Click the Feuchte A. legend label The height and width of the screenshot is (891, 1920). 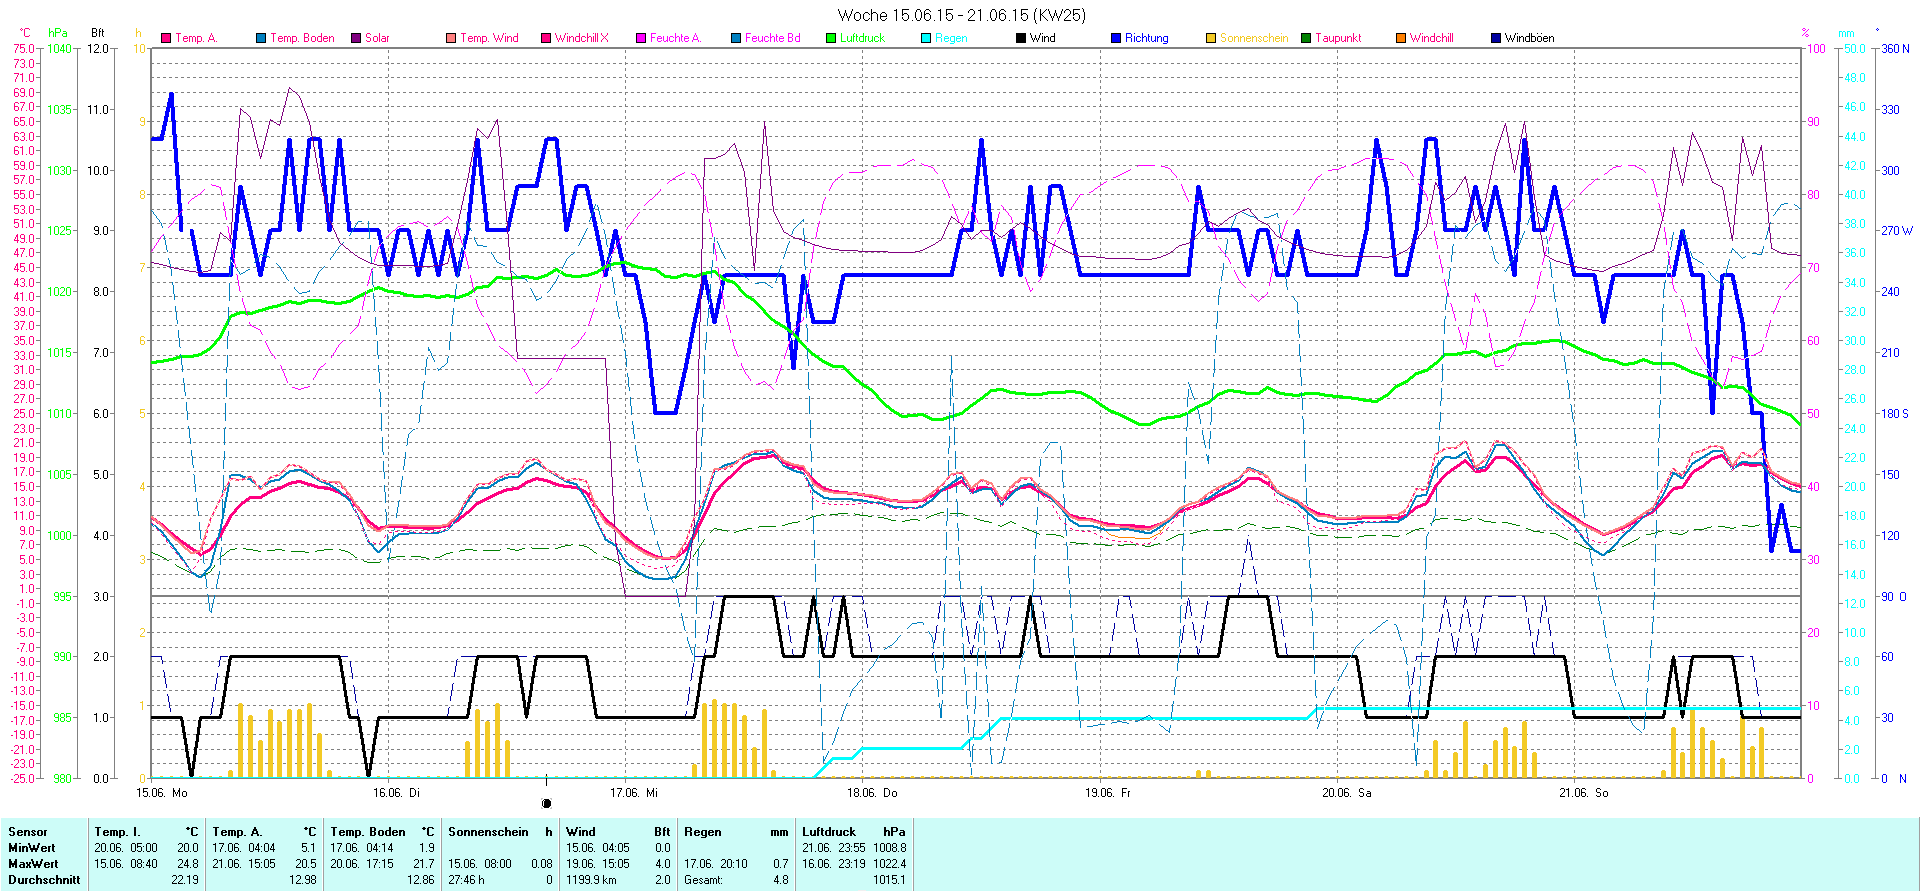(675, 38)
